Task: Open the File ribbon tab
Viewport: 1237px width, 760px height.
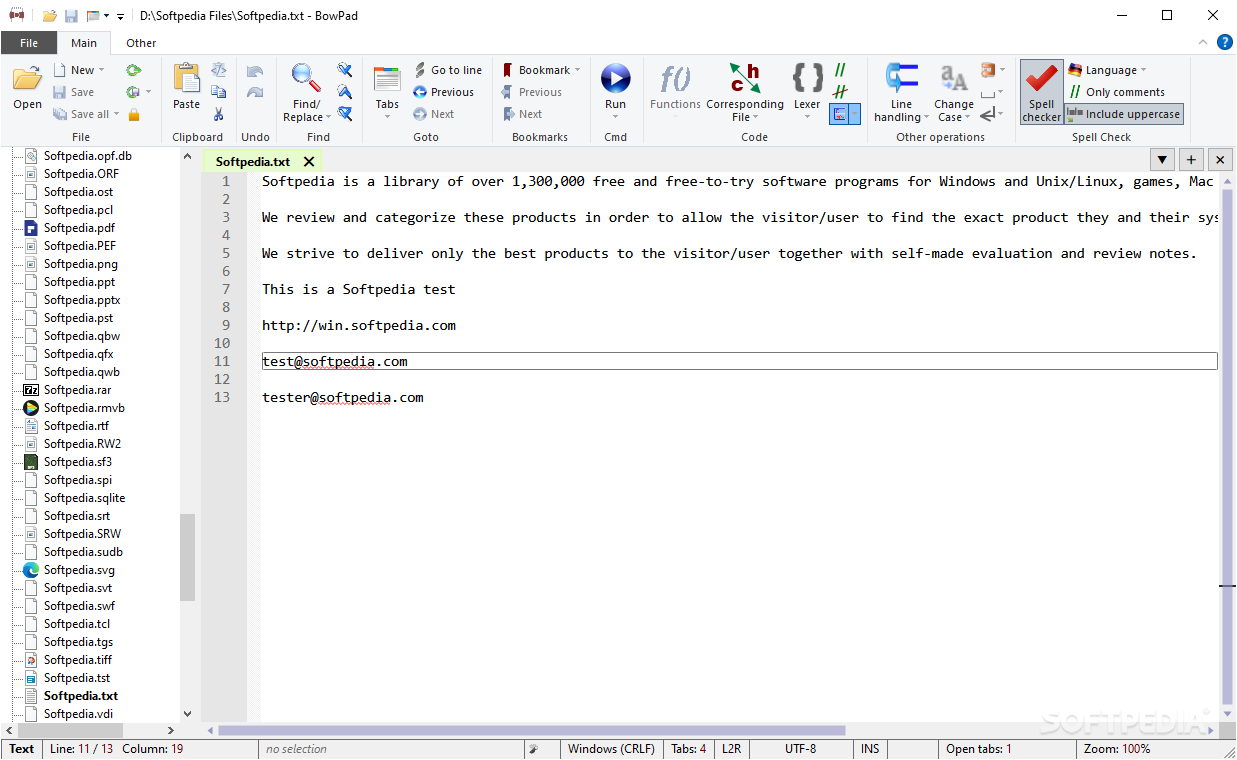Action: (x=29, y=43)
